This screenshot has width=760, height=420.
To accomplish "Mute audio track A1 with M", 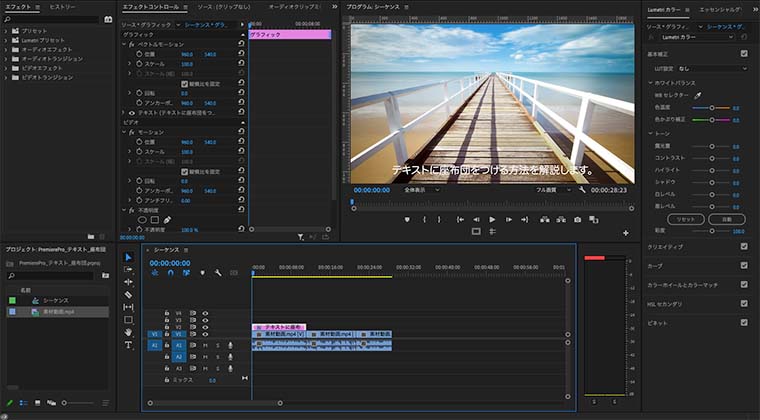I will (205, 345).
